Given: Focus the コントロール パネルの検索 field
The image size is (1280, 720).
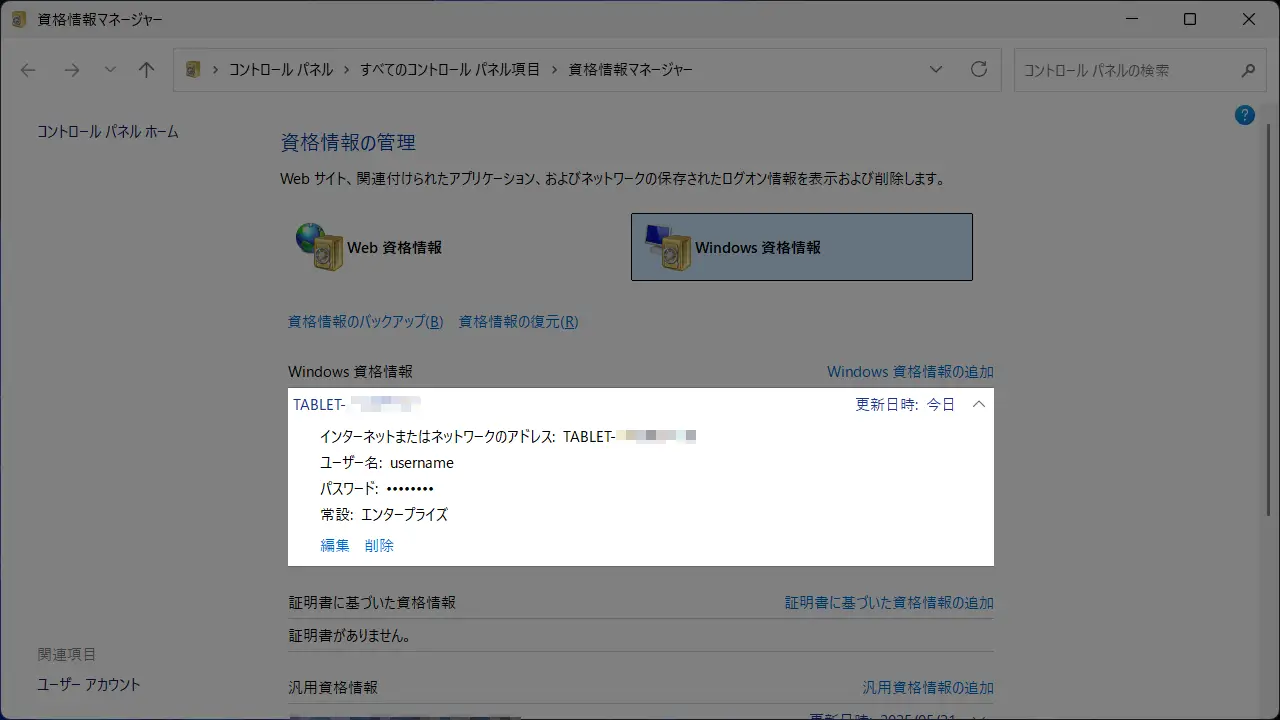Looking at the screenshot, I should click(x=1125, y=71).
